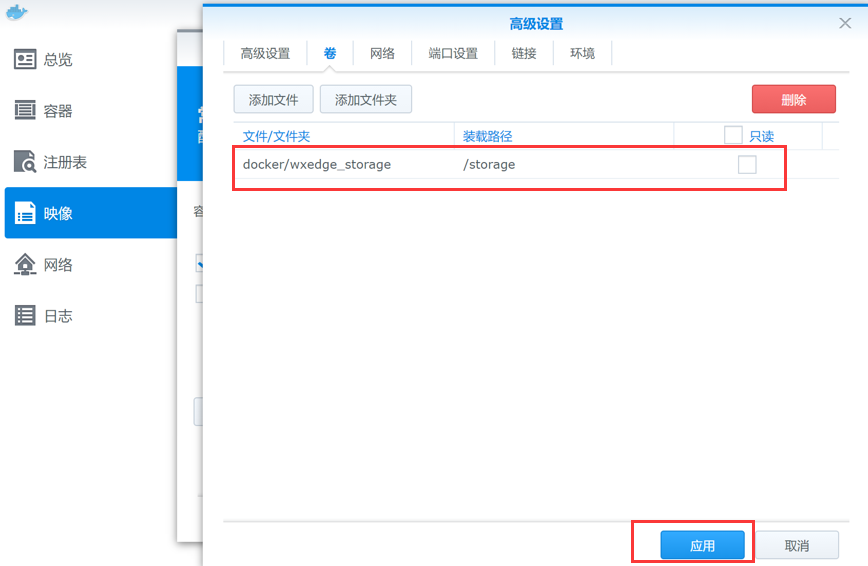Click the /storage mount path cell

[x=489, y=164]
